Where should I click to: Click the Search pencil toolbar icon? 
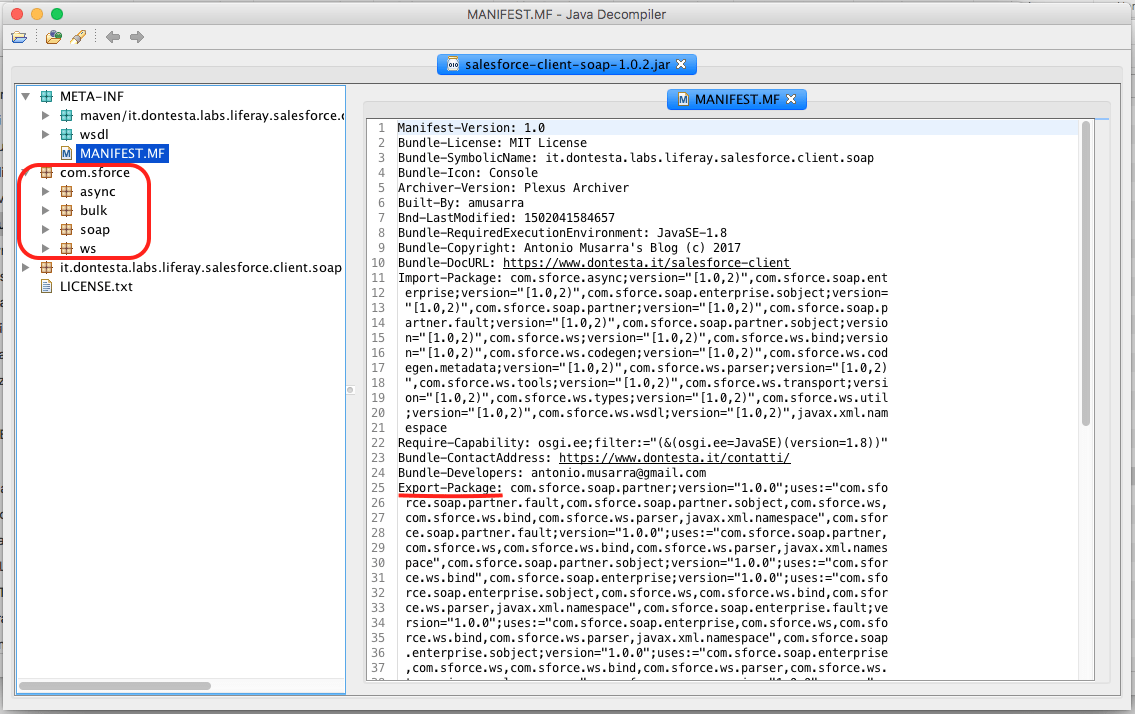pos(78,37)
